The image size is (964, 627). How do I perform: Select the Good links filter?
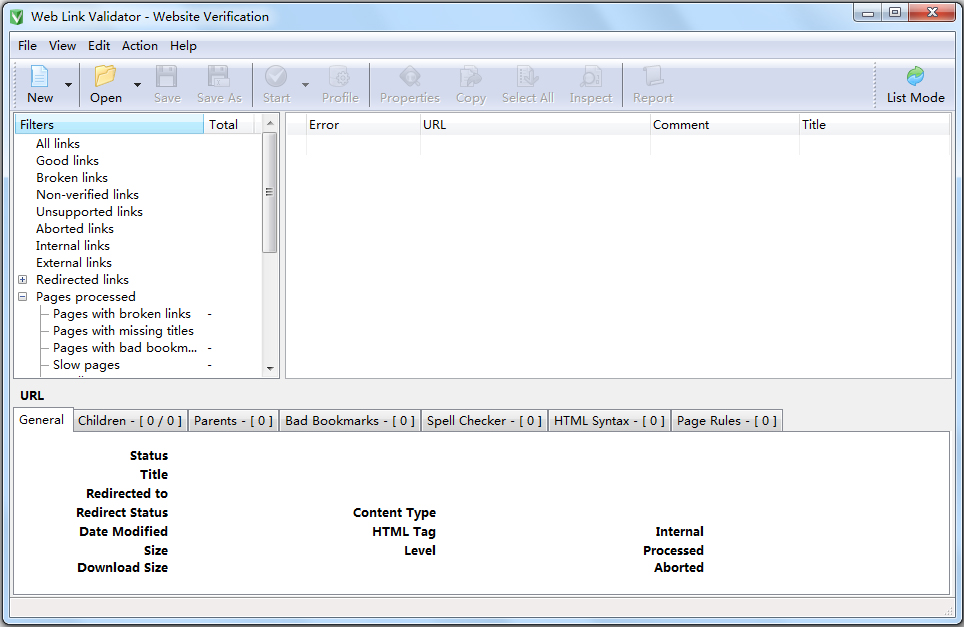[67, 160]
